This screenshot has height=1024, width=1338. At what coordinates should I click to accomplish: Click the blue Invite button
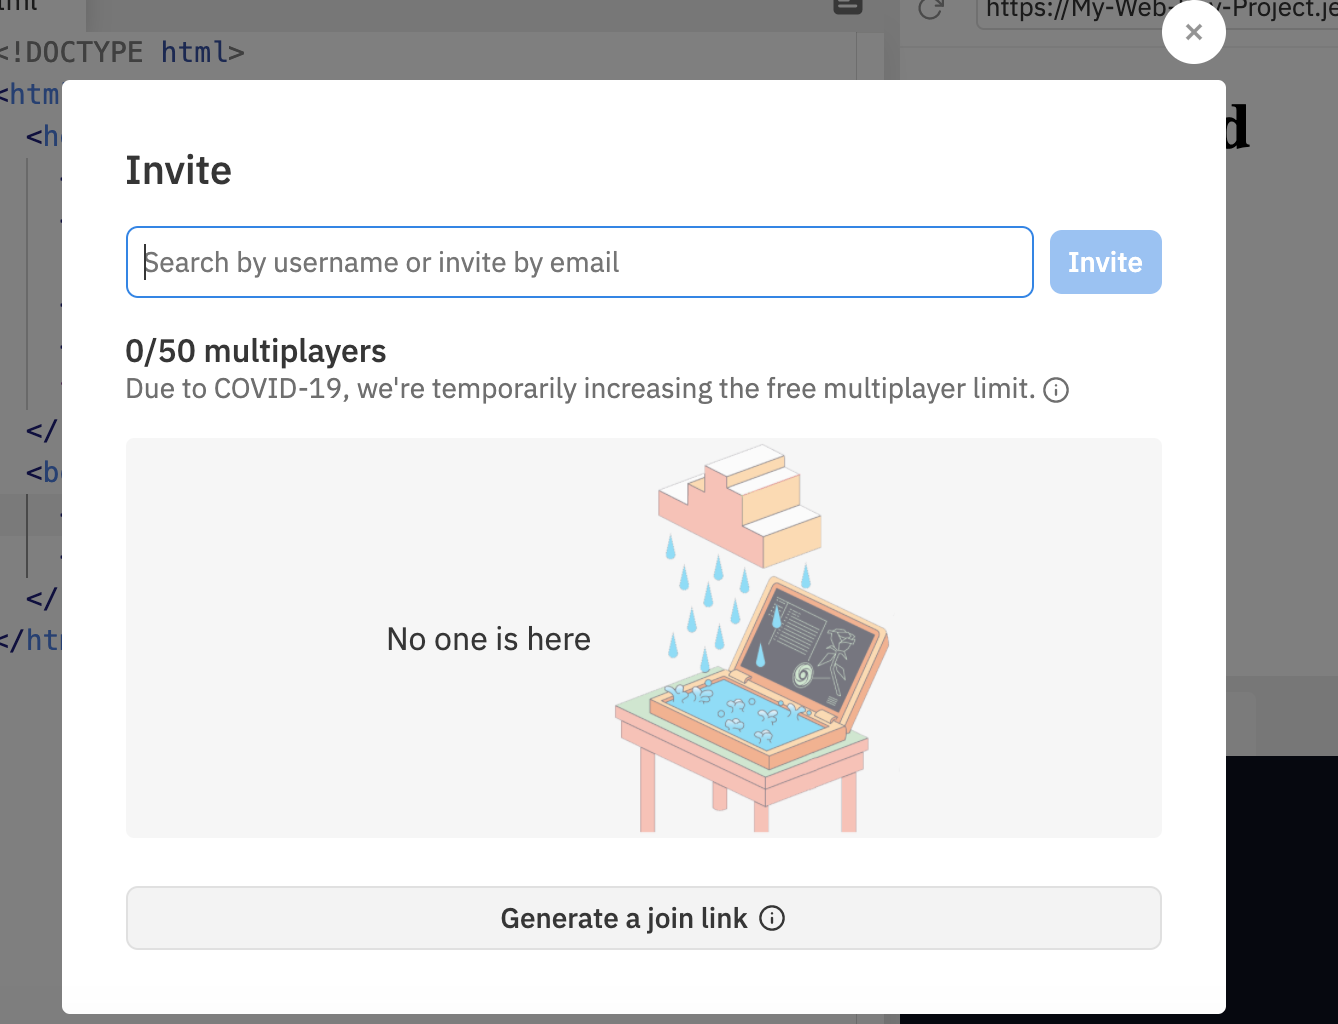[x=1105, y=262]
